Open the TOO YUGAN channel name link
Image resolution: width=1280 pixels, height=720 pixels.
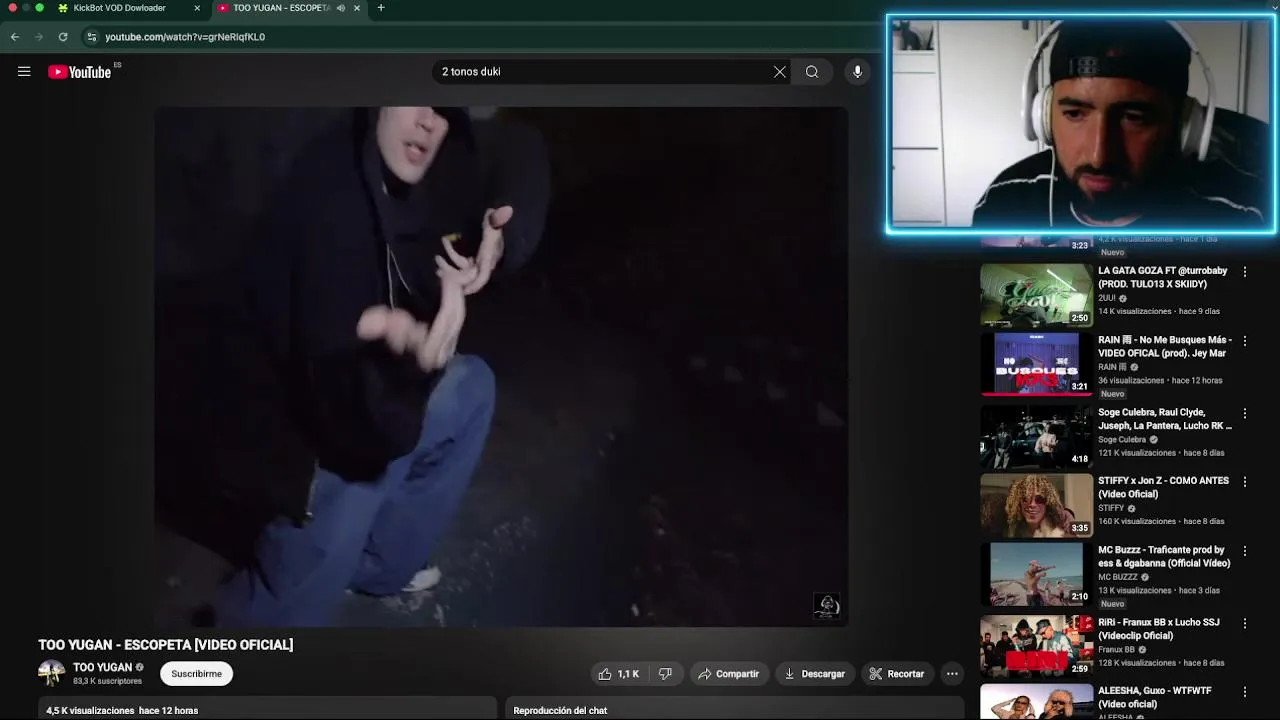click(x=102, y=667)
